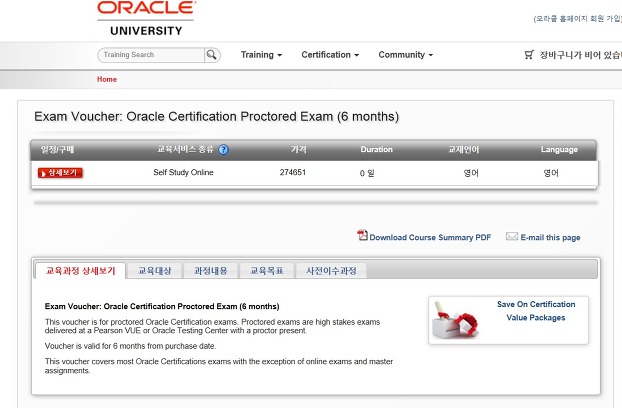This screenshot has width=622, height=408.
Task: Click the empty cart text 장바구니가 비어
Action: [x=580, y=55]
